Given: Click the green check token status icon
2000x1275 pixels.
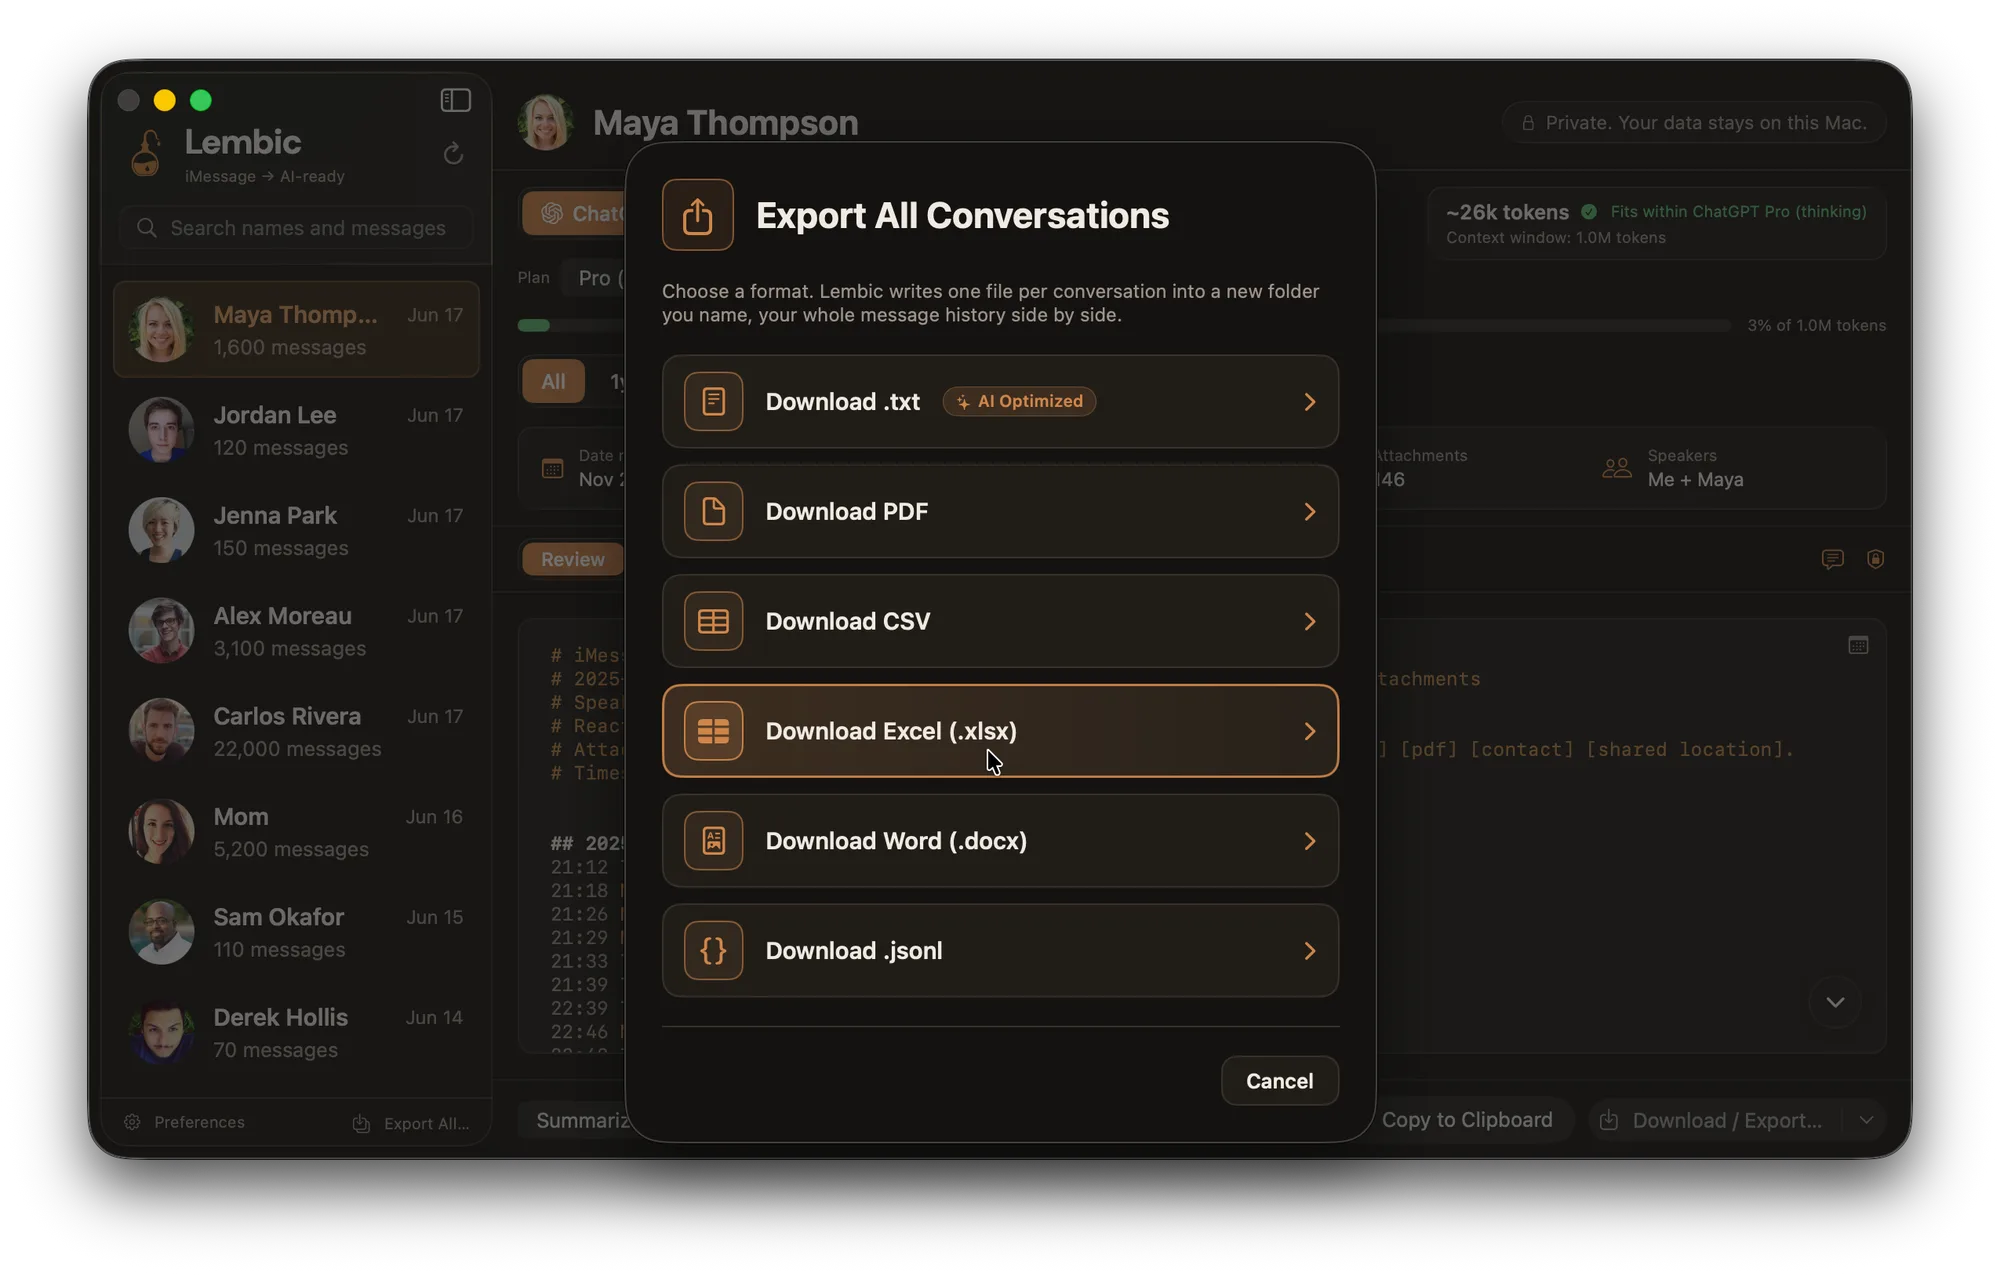Looking at the screenshot, I should (x=1589, y=211).
